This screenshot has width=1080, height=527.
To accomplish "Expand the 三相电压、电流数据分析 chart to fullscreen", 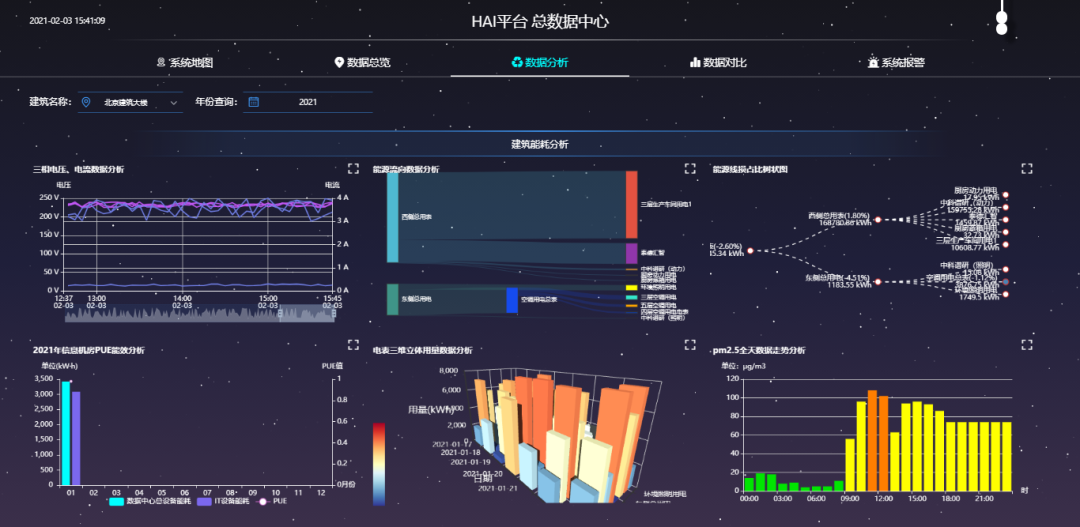I will (x=353, y=169).
